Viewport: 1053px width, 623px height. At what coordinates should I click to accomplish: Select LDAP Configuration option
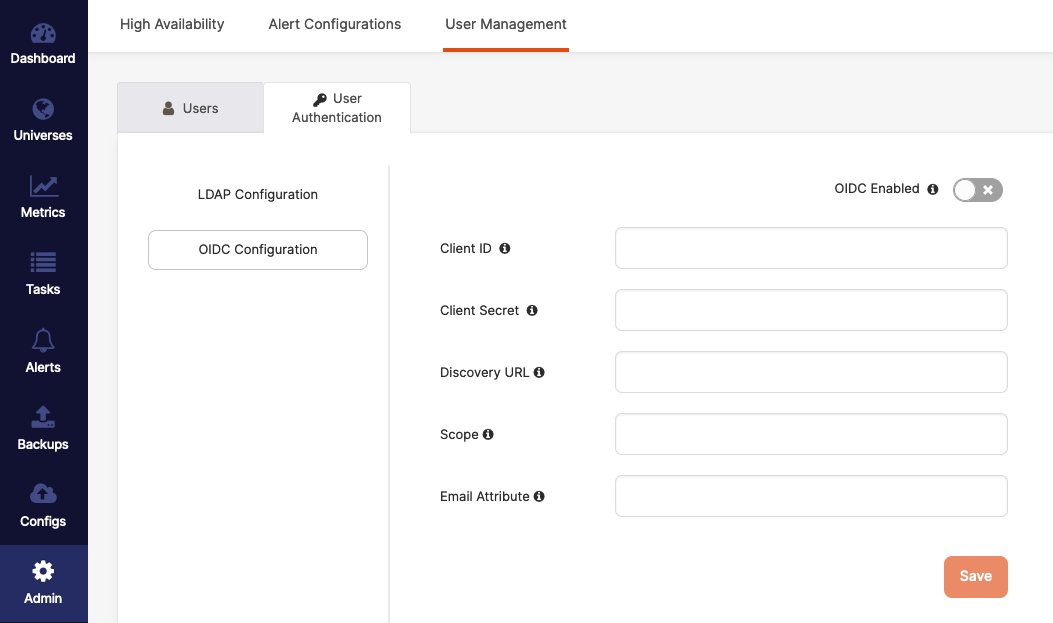pos(258,194)
